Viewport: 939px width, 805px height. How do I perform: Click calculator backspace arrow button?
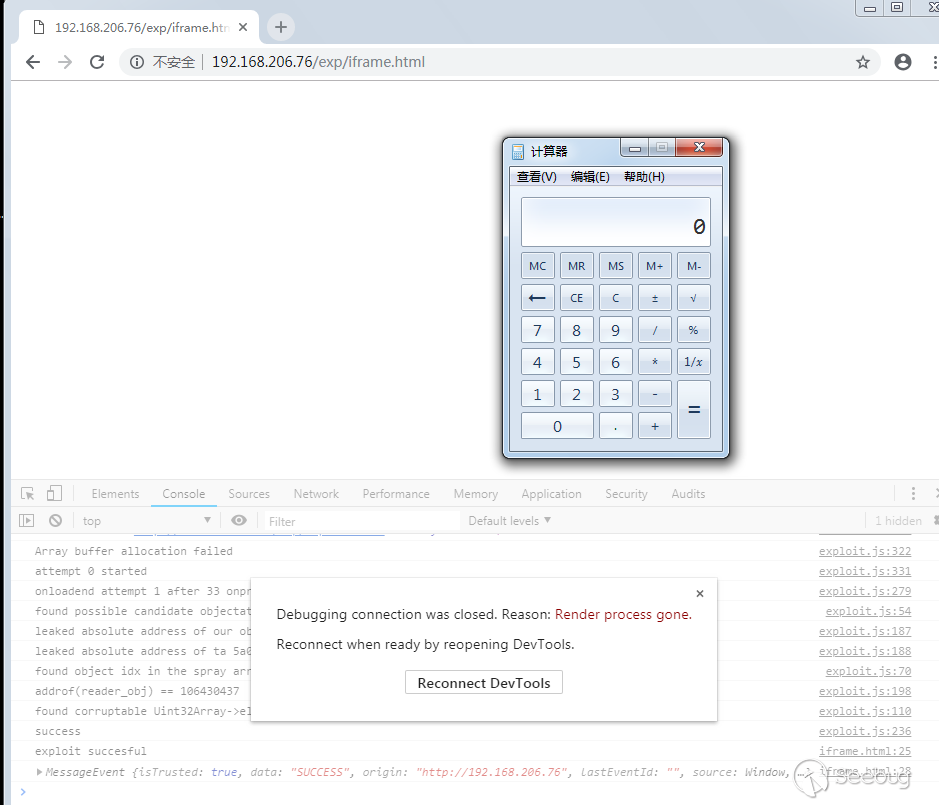tap(537, 298)
